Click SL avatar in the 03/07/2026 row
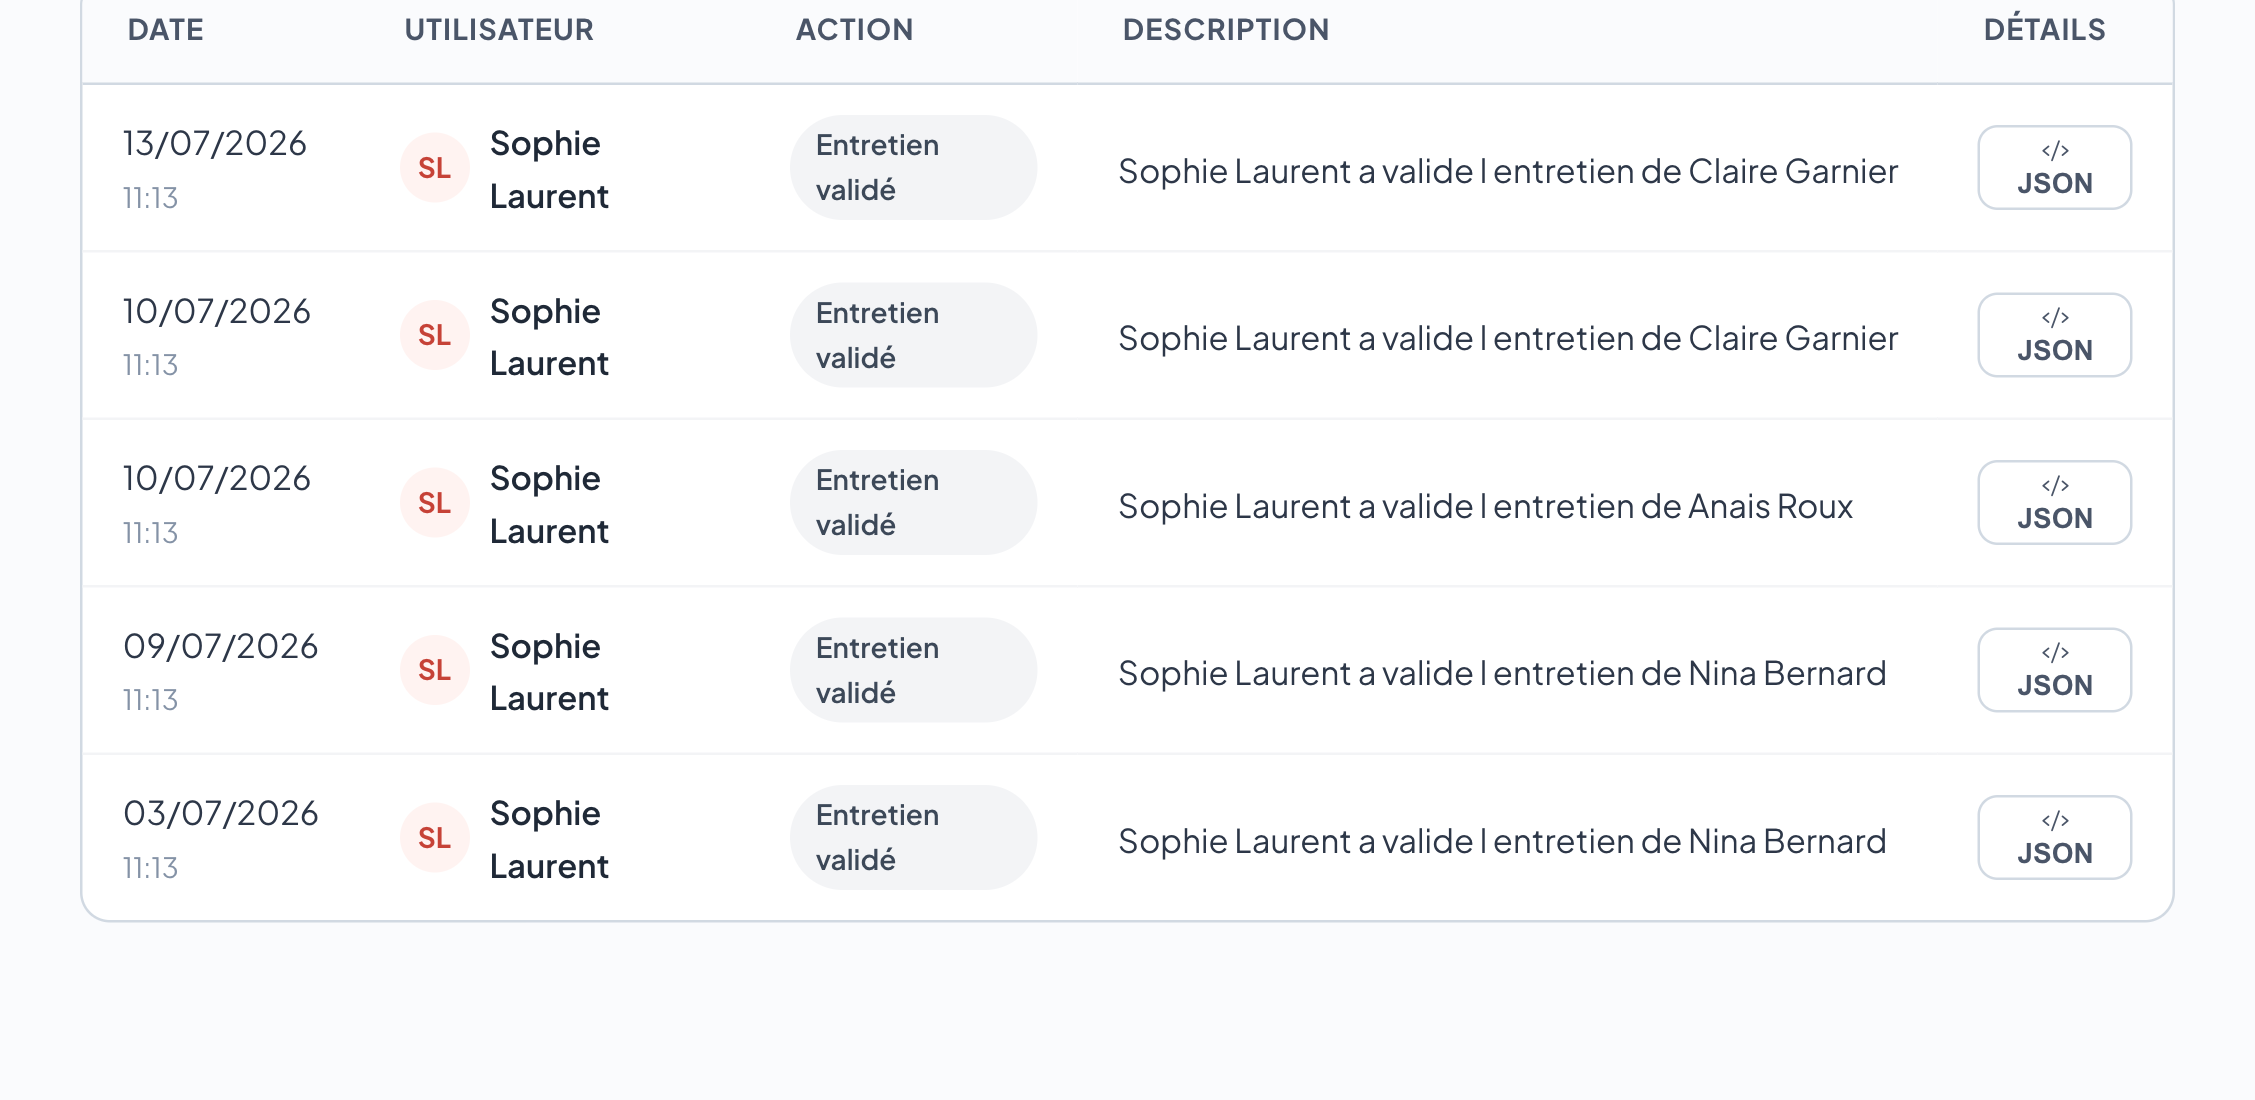Screen dimensions: 2255x1100 435,838
